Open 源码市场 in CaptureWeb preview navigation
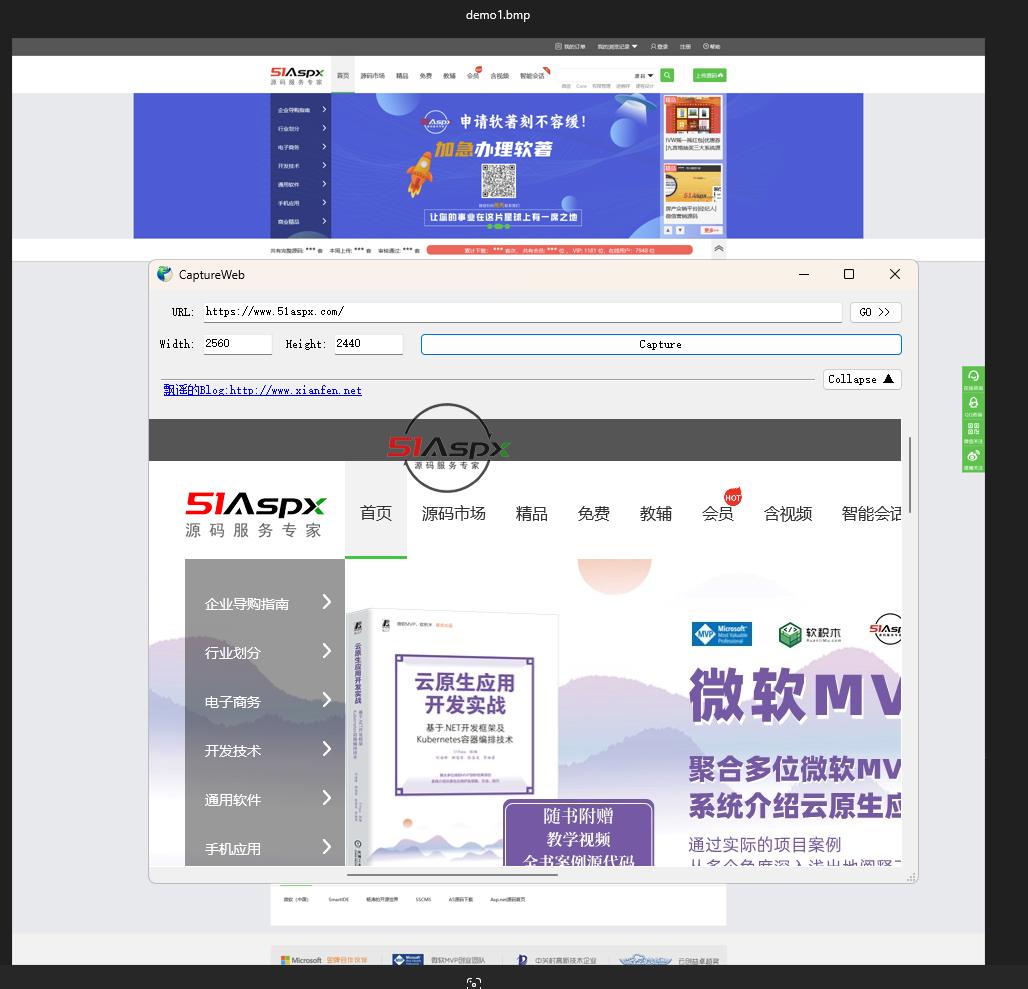 click(454, 513)
